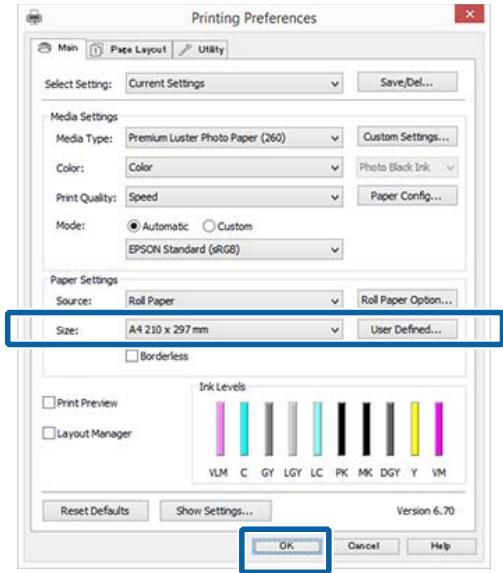Open the Media Type dropdown
This screenshot has width=503, height=573.
(x=234, y=138)
